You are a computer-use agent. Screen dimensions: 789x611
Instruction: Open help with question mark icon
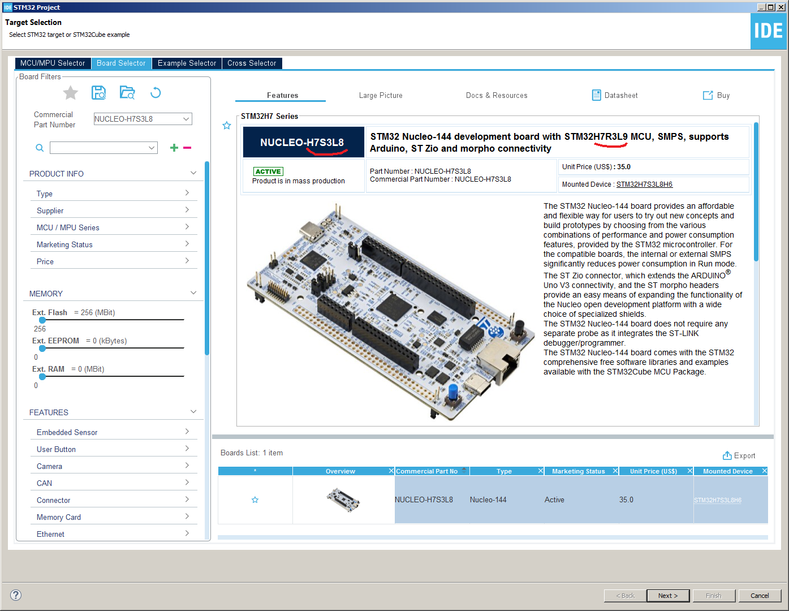tap(16, 595)
